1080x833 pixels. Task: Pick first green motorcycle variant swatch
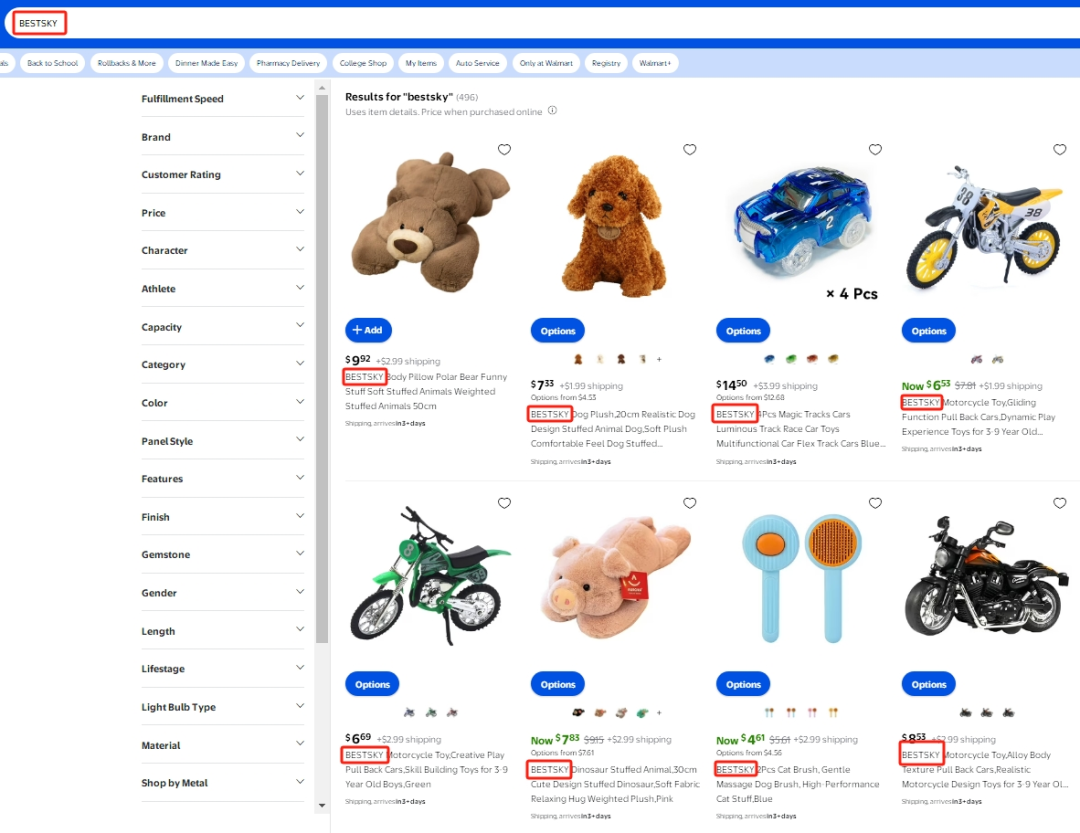(x=409, y=712)
